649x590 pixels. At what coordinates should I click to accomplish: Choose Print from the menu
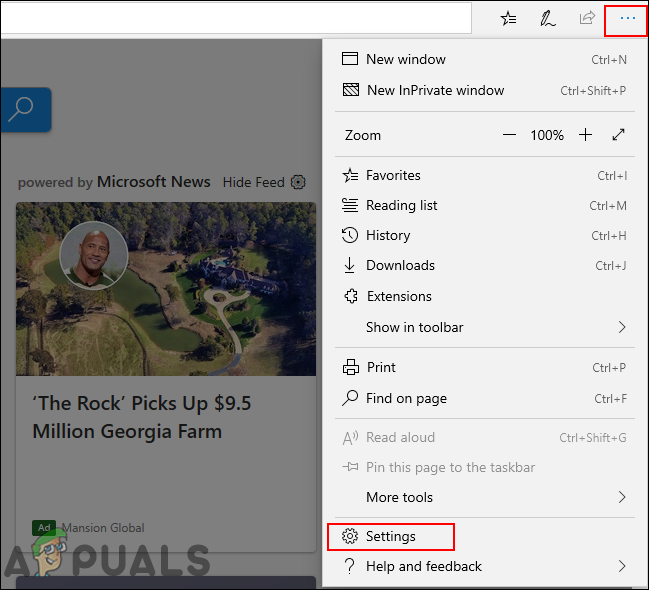[x=484, y=367]
